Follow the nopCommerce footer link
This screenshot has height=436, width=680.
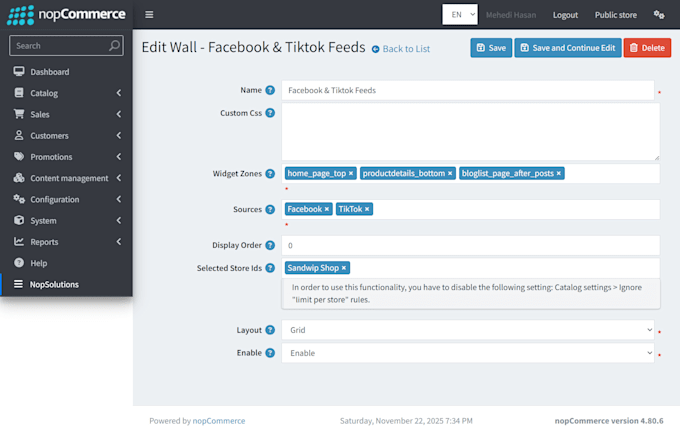pyautogui.click(x=219, y=420)
